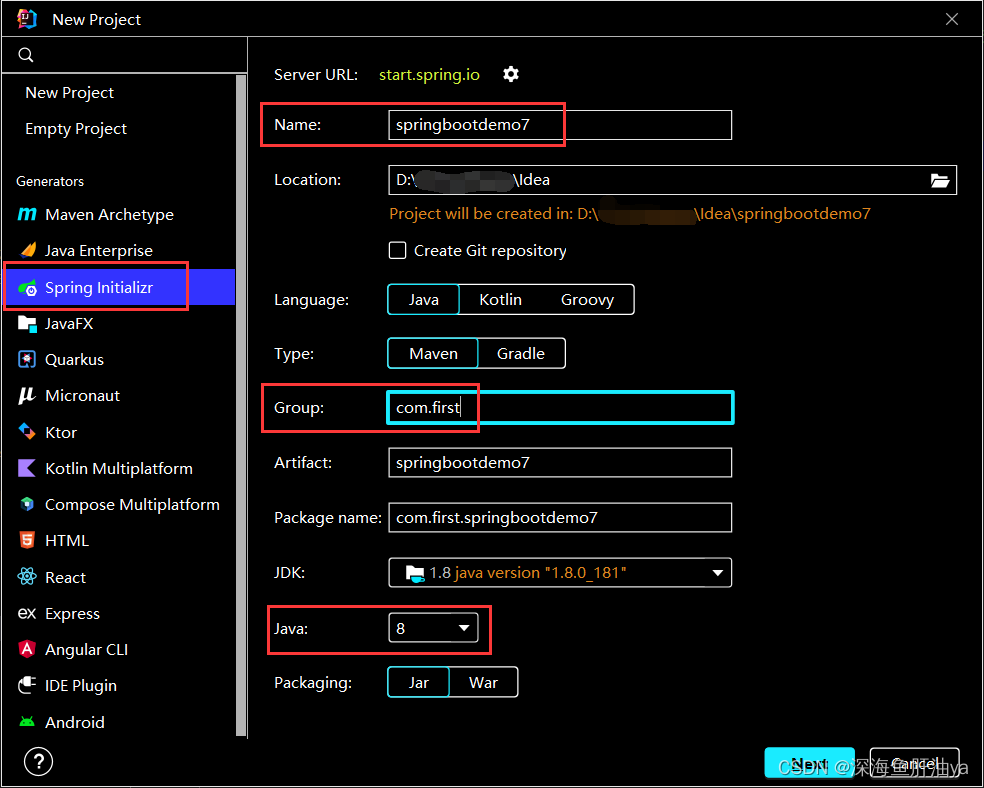Click the IDE Plugin icon
984x788 pixels.
tap(27, 685)
